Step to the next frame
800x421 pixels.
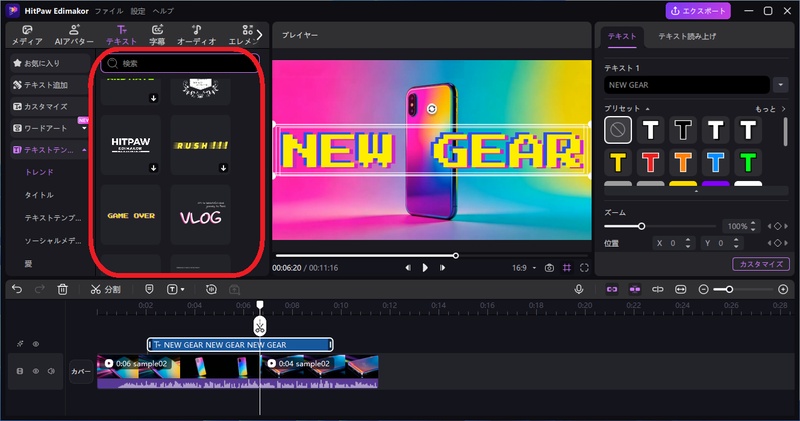click(x=442, y=267)
